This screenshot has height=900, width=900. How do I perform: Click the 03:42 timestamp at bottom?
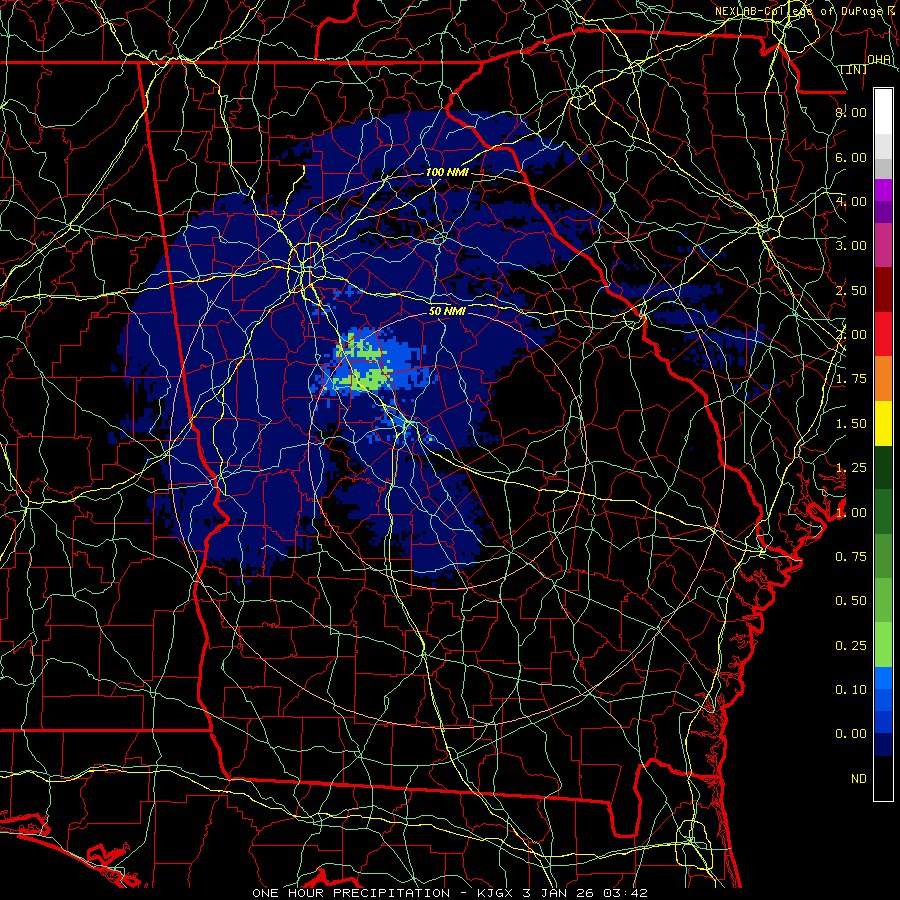tap(624, 893)
